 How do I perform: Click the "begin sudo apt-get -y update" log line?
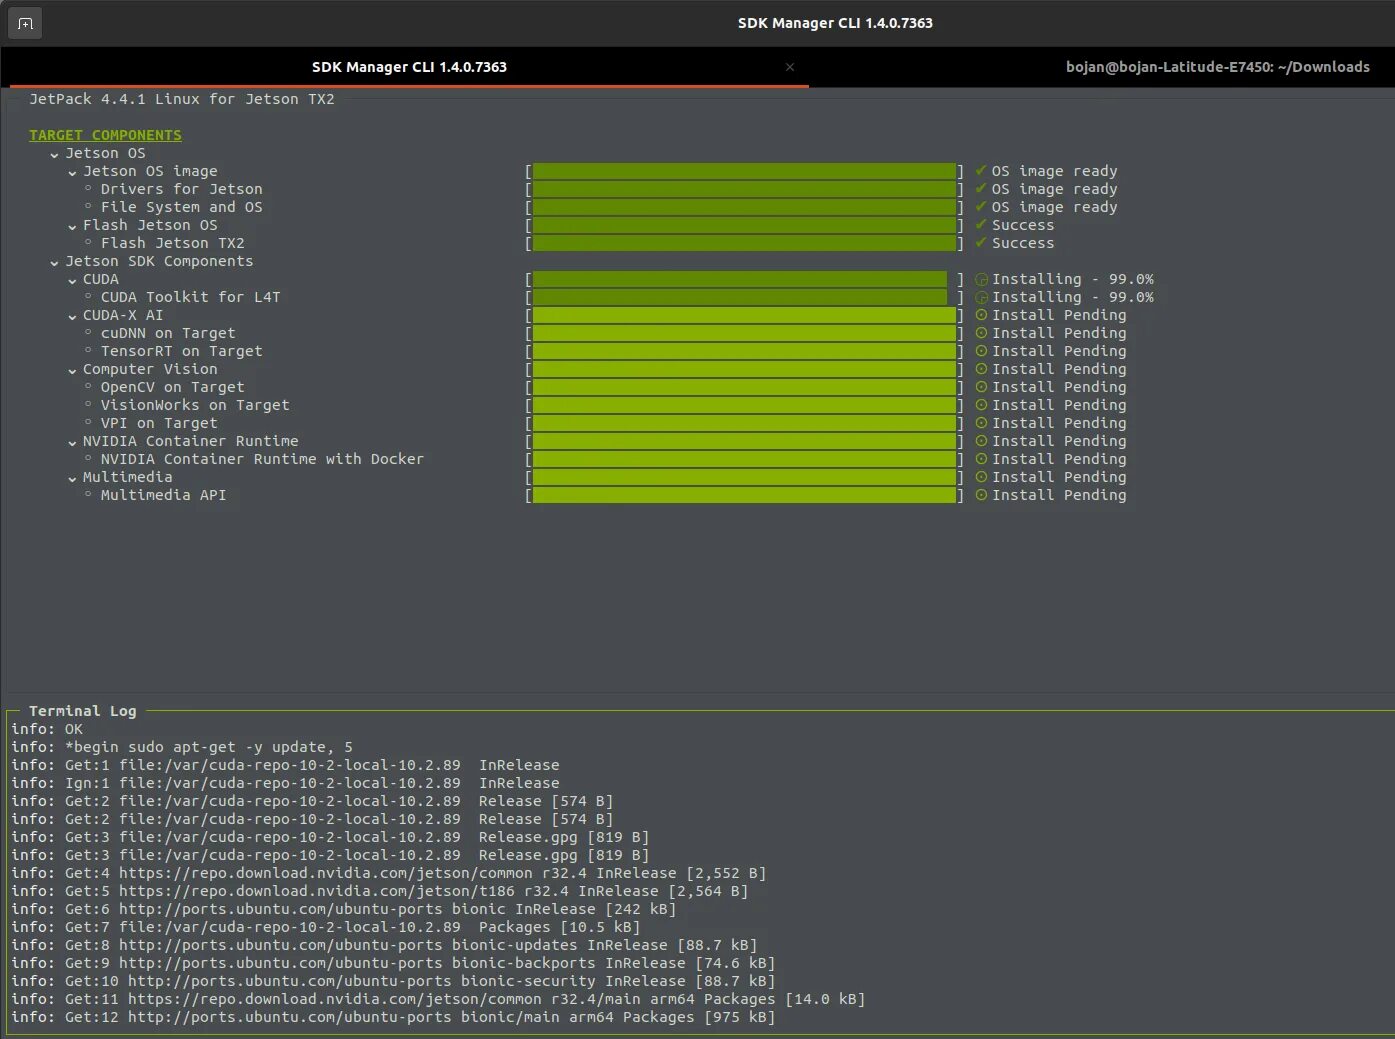[x=182, y=747]
